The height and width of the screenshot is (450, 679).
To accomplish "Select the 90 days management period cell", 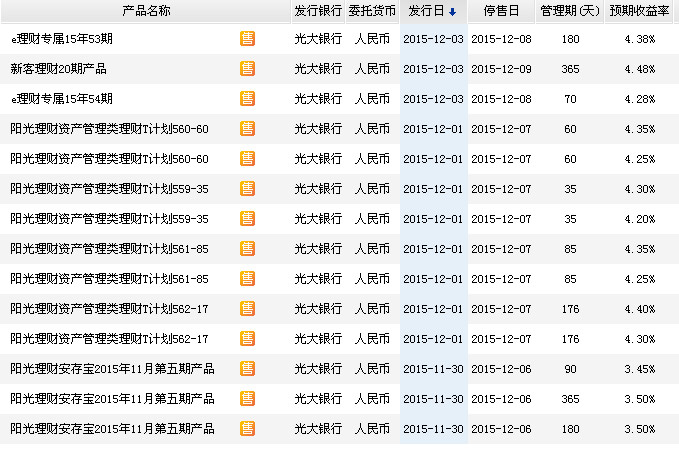I will [x=570, y=369].
